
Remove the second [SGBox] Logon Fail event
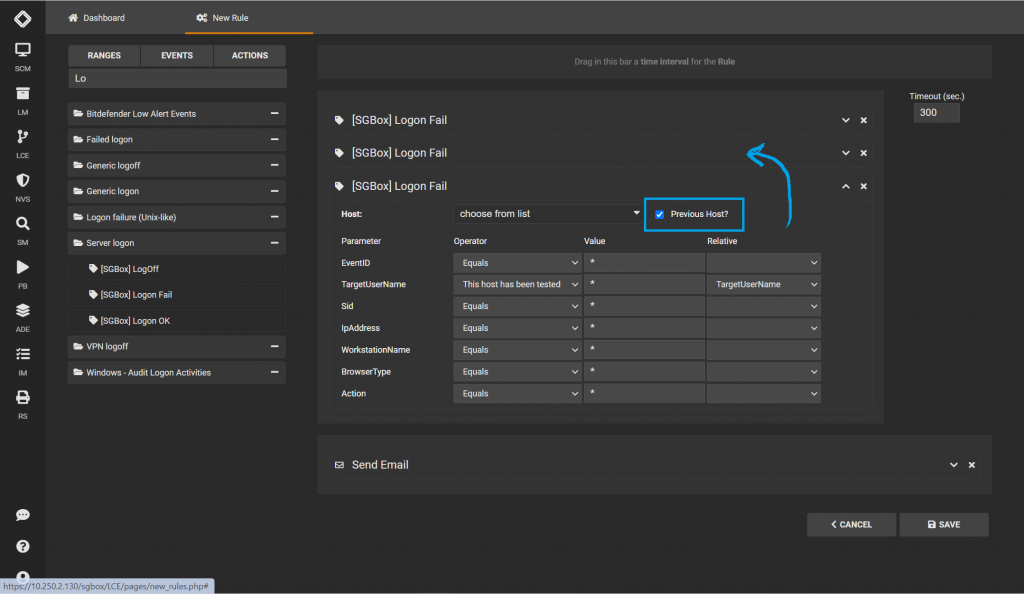pyautogui.click(x=863, y=153)
